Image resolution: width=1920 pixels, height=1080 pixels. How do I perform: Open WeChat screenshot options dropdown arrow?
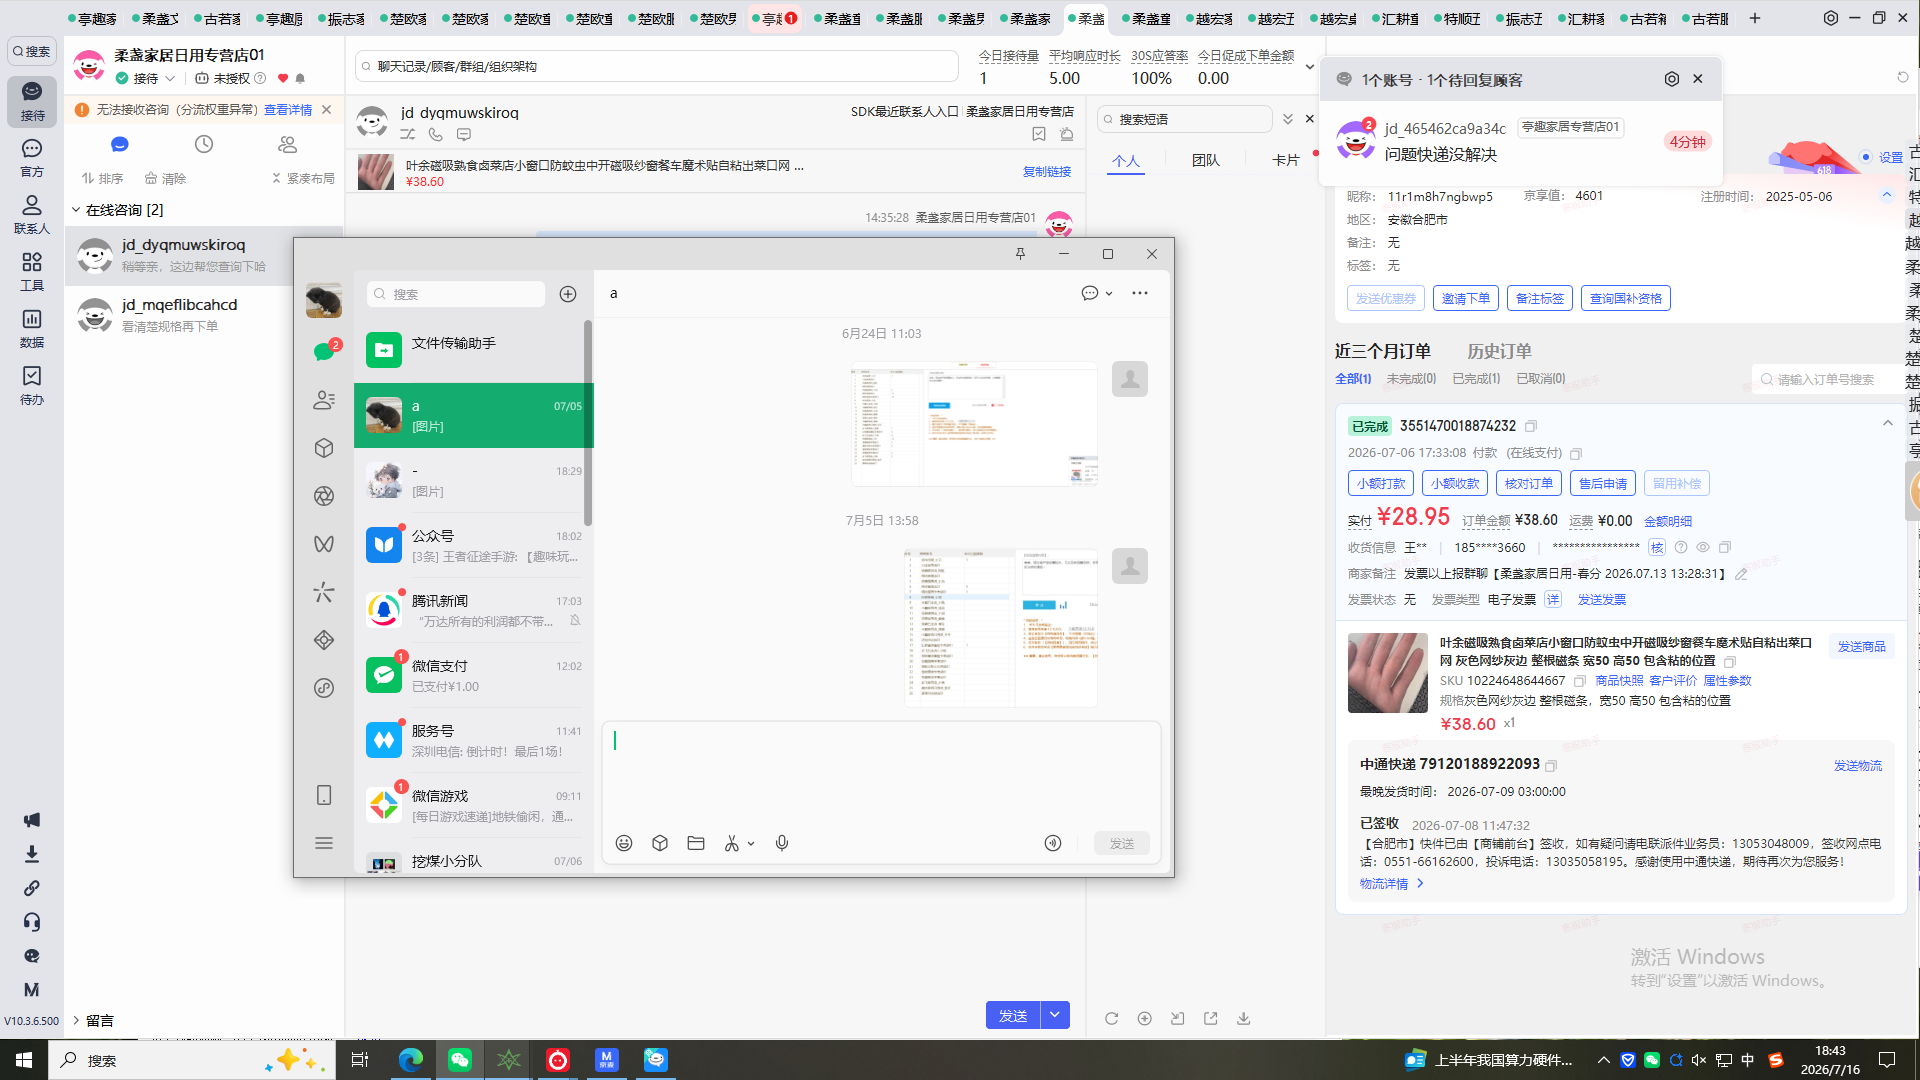[751, 843]
